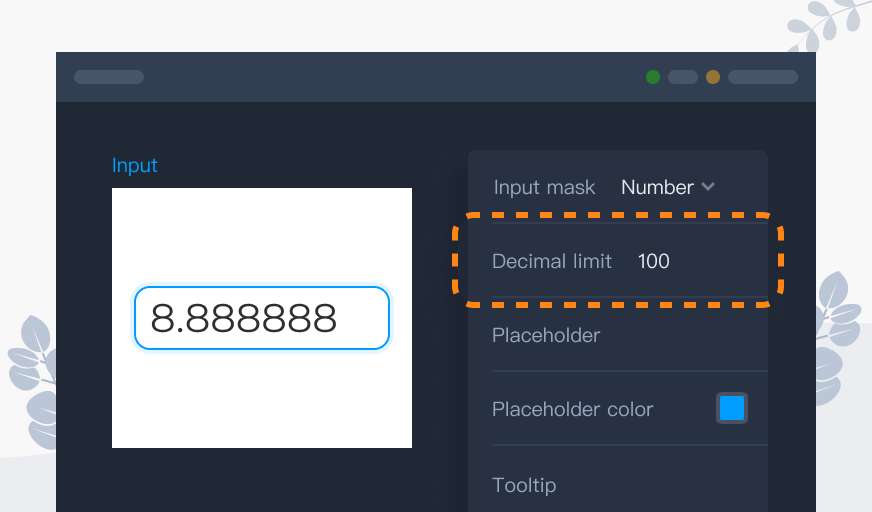Open the Placeholder color blue swatch

(x=732, y=408)
